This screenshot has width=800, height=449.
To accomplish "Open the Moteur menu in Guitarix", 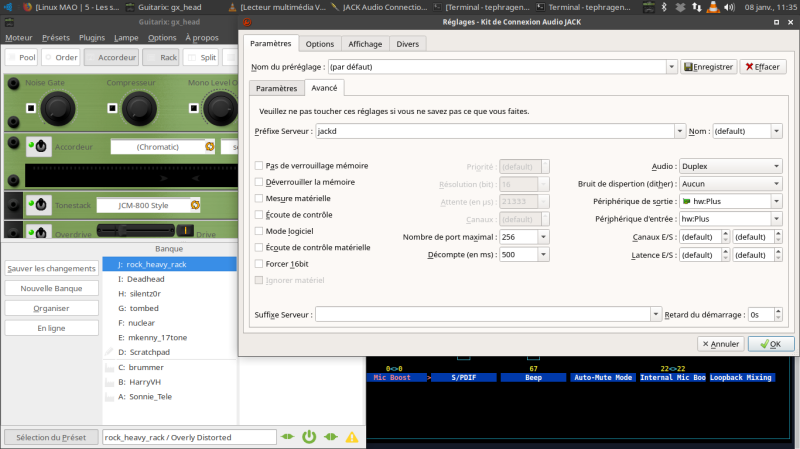I will pyautogui.click(x=19, y=37).
